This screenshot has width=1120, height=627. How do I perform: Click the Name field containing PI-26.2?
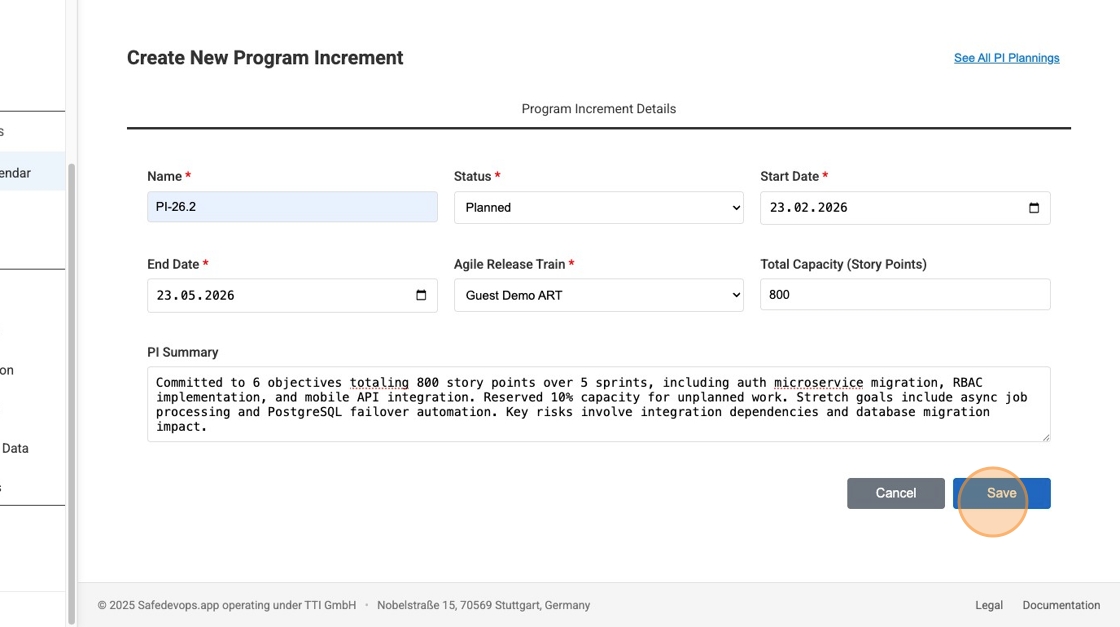[291, 206]
